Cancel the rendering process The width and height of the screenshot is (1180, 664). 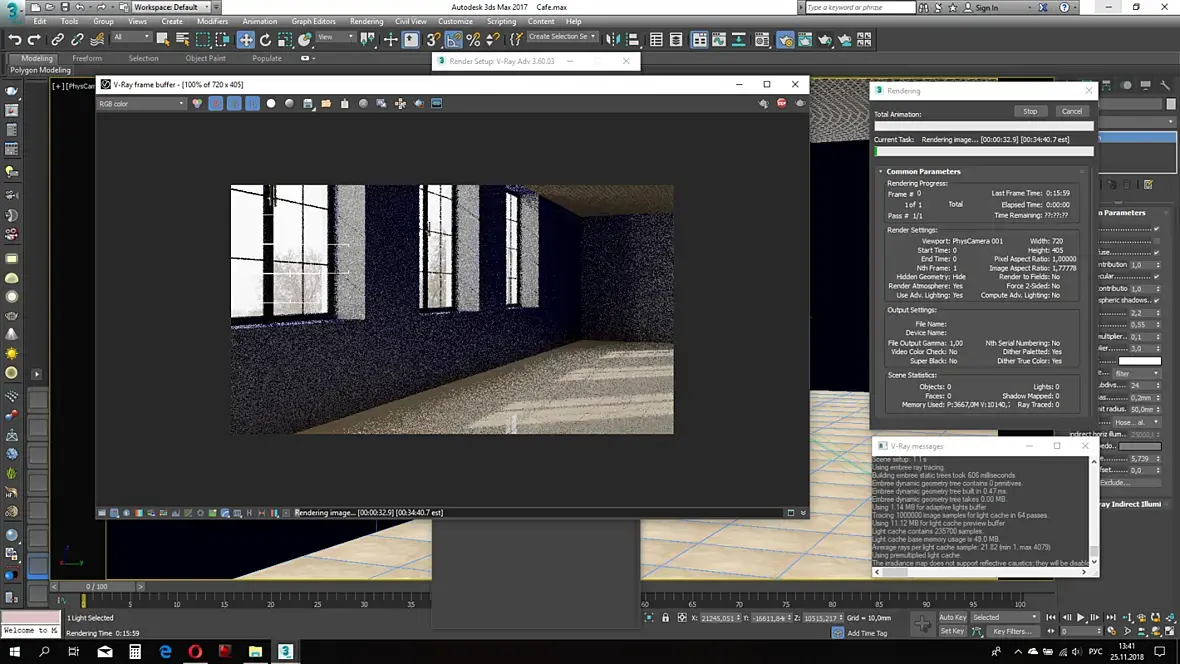click(x=1072, y=111)
